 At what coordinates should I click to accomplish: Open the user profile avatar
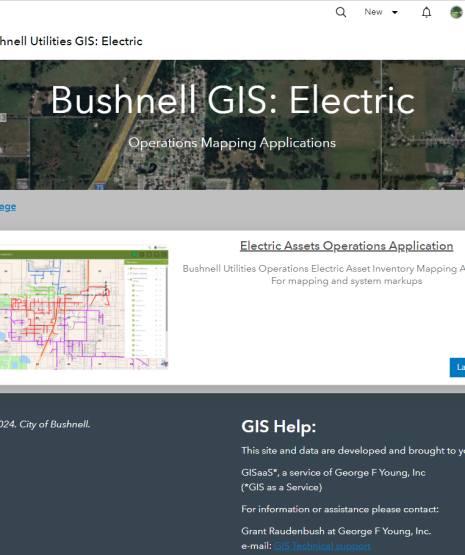[457, 12]
